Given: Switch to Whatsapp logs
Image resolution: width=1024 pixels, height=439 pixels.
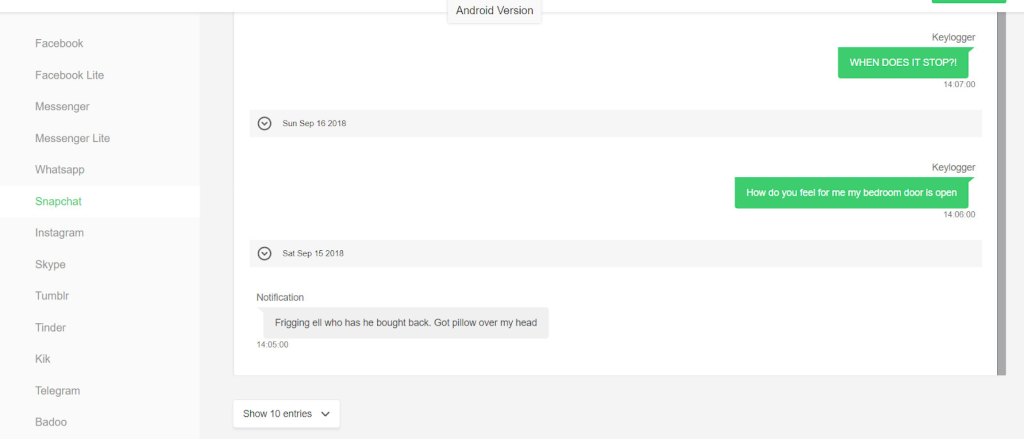Looking at the screenshot, I should [x=60, y=170].
